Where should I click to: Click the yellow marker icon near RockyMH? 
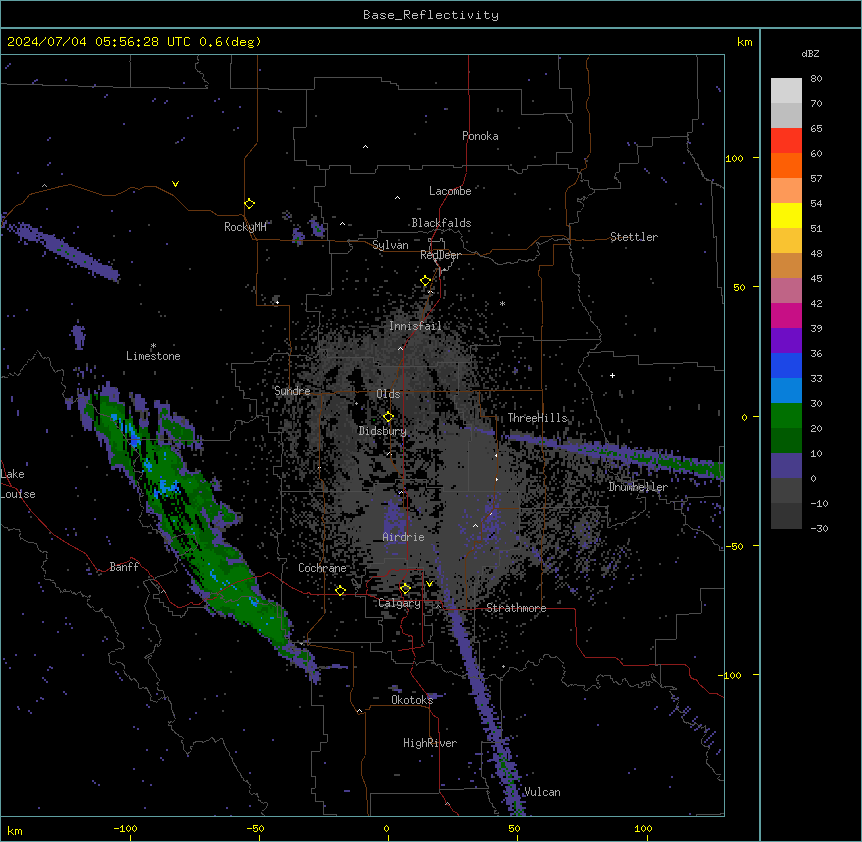pos(250,203)
